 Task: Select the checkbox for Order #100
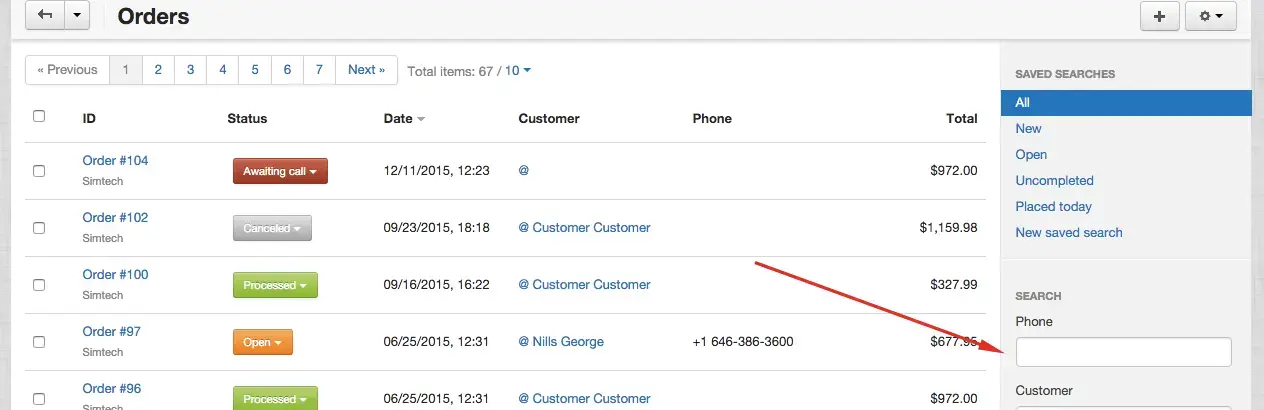pos(39,285)
